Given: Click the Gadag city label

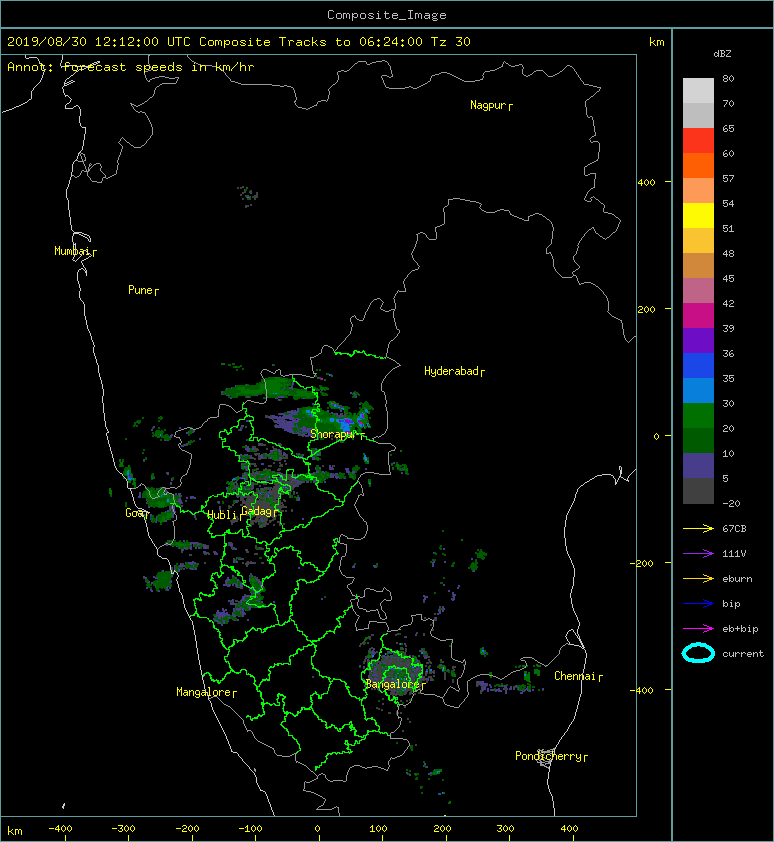Looking at the screenshot, I should (x=257, y=511).
